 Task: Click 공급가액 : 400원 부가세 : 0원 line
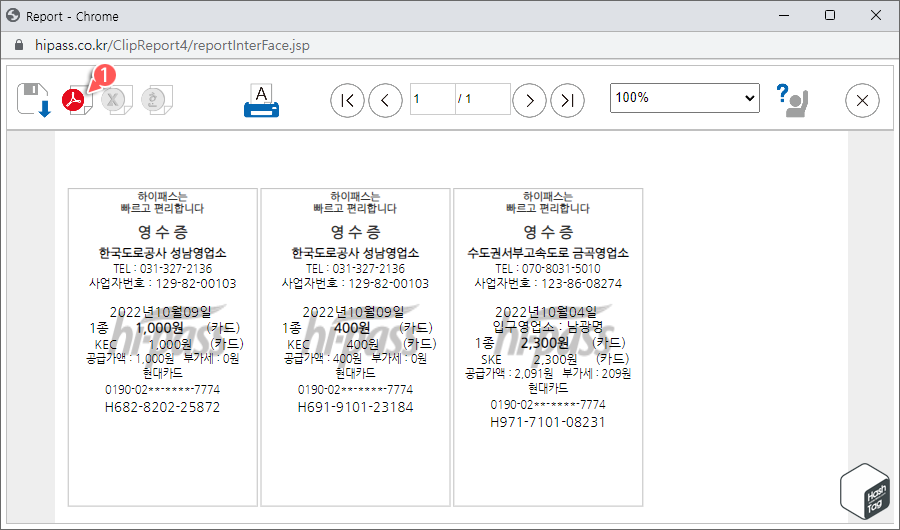tap(355, 358)
